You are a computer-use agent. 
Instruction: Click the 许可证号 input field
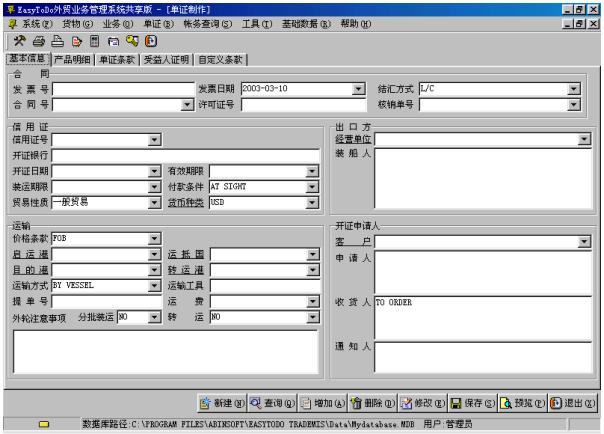(x=303, y=104)
